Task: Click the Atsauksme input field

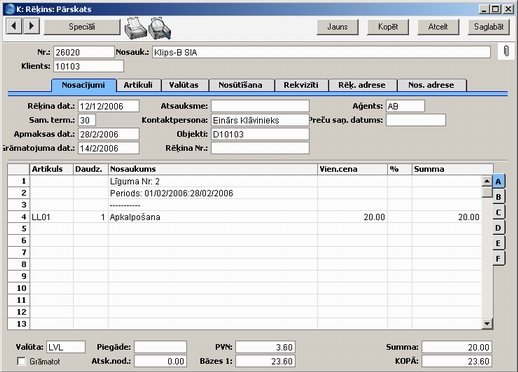Action: tap(260, 106)
